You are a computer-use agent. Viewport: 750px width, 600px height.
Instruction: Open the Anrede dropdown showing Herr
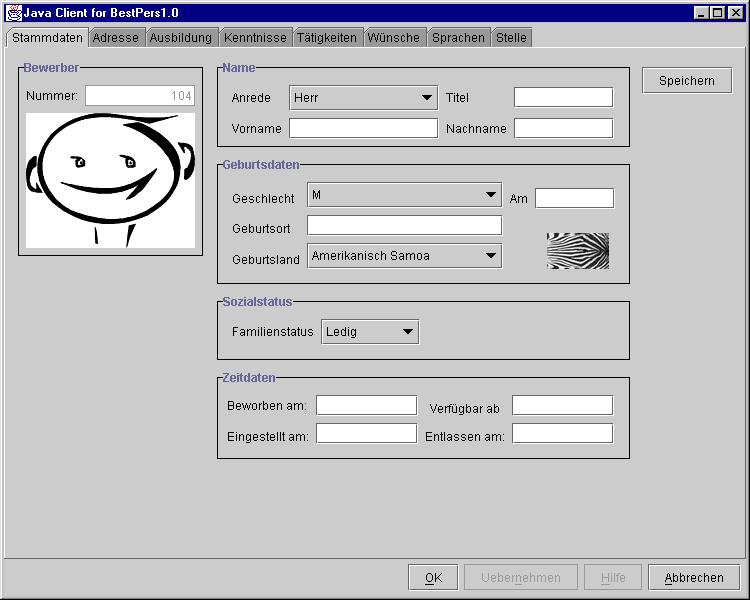pos(363,98)
